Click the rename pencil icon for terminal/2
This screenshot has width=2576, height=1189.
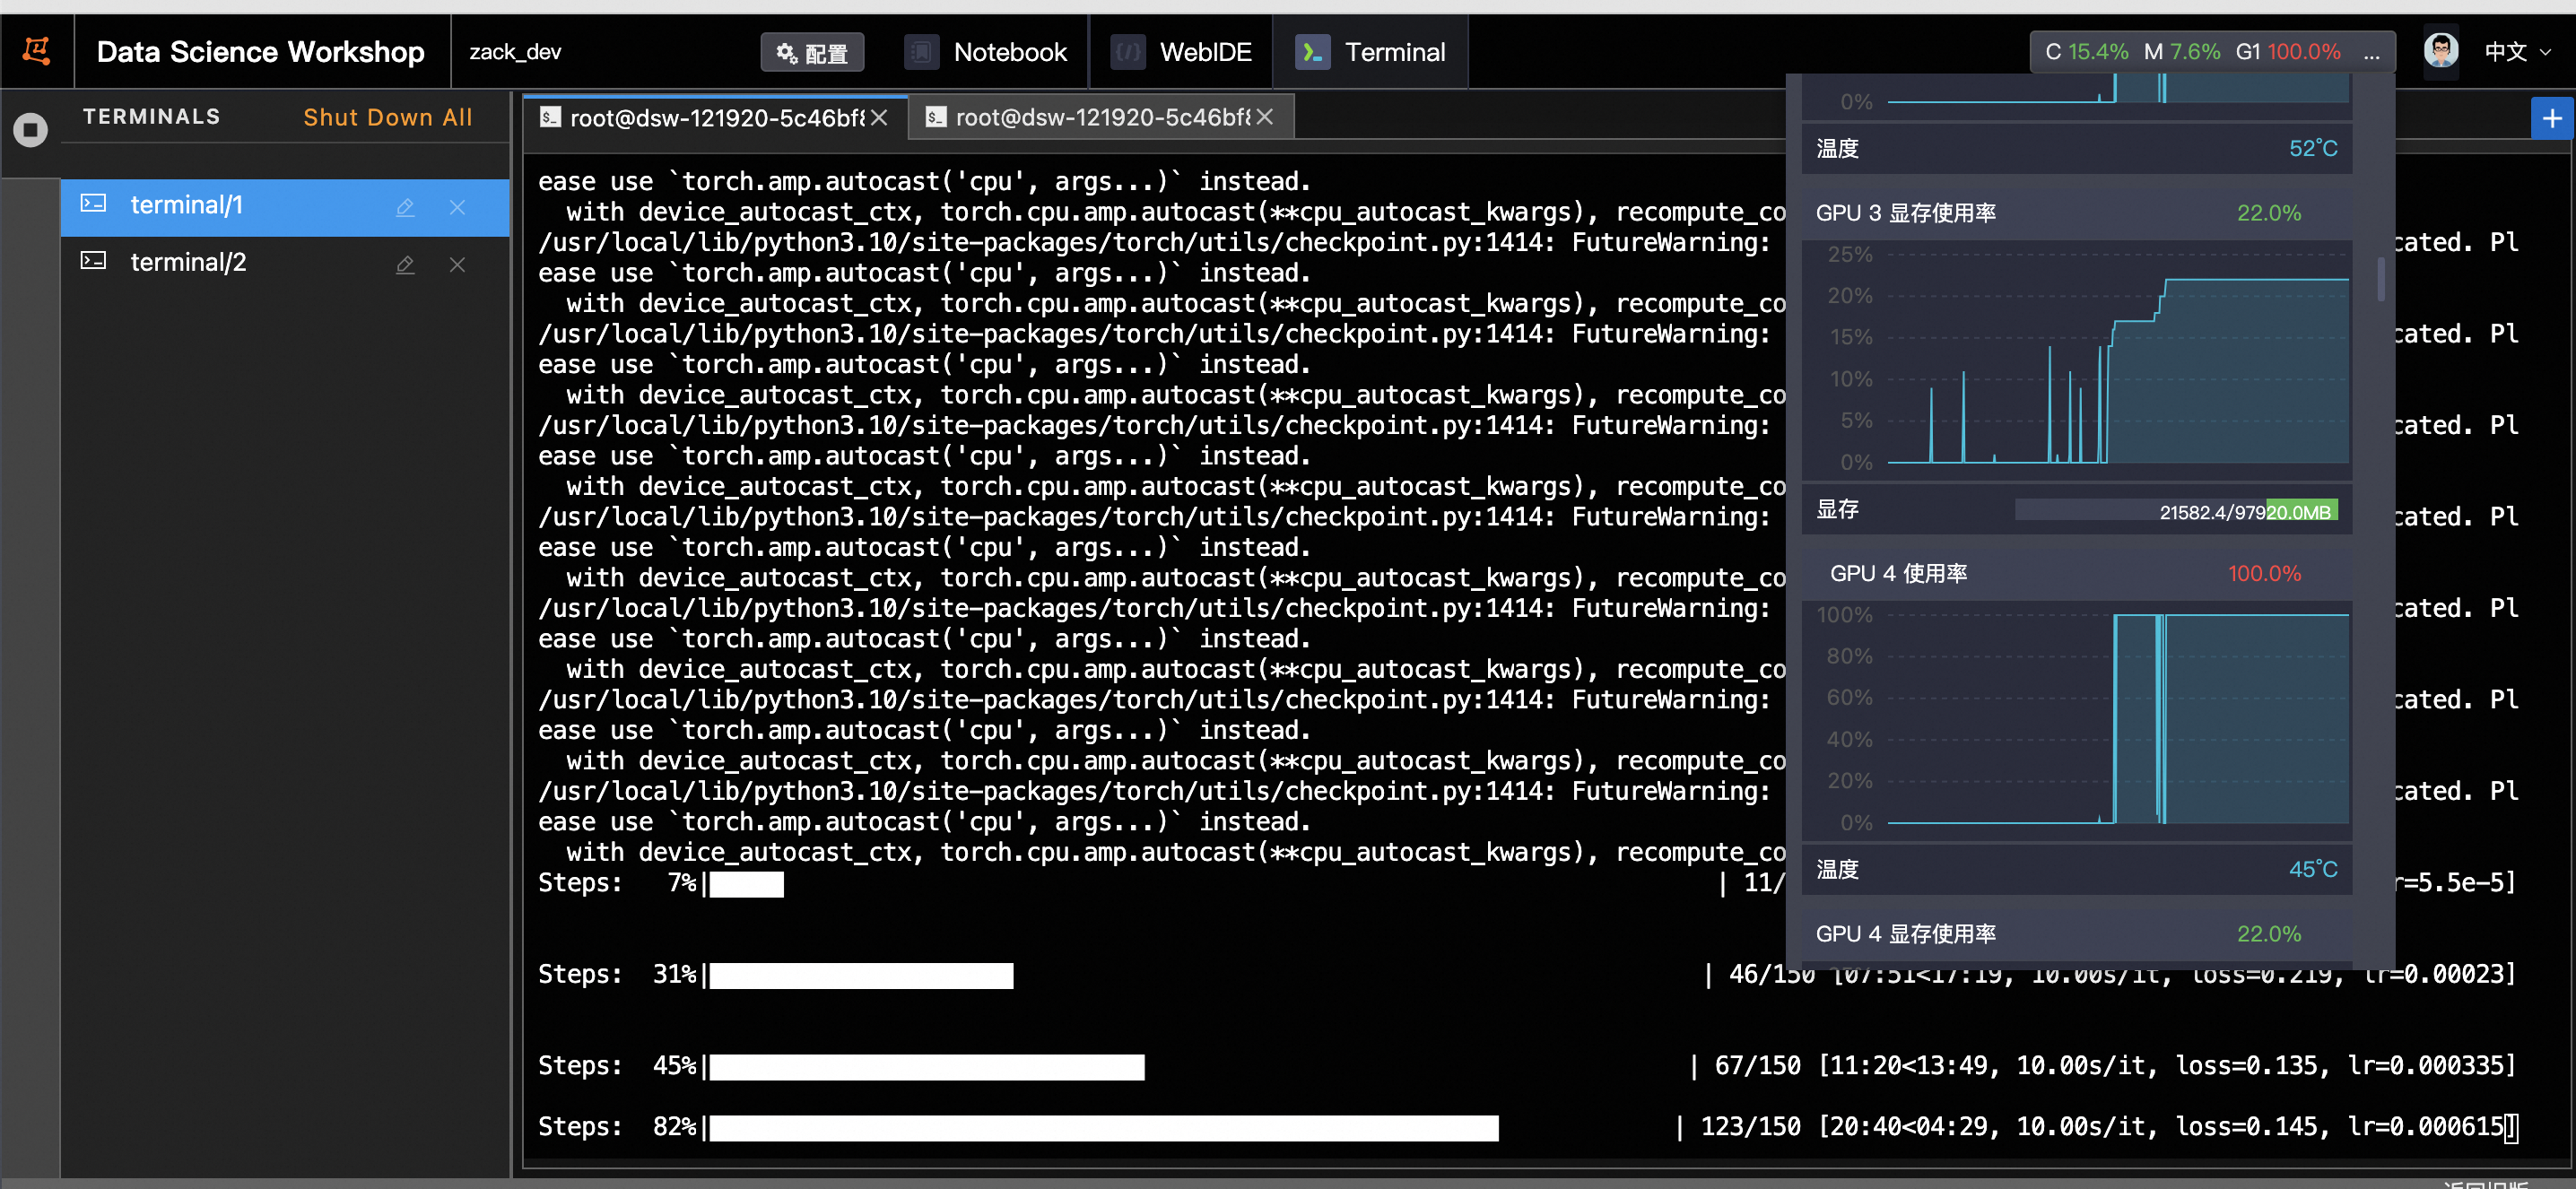pyautogui.click(x=405, y=264)
